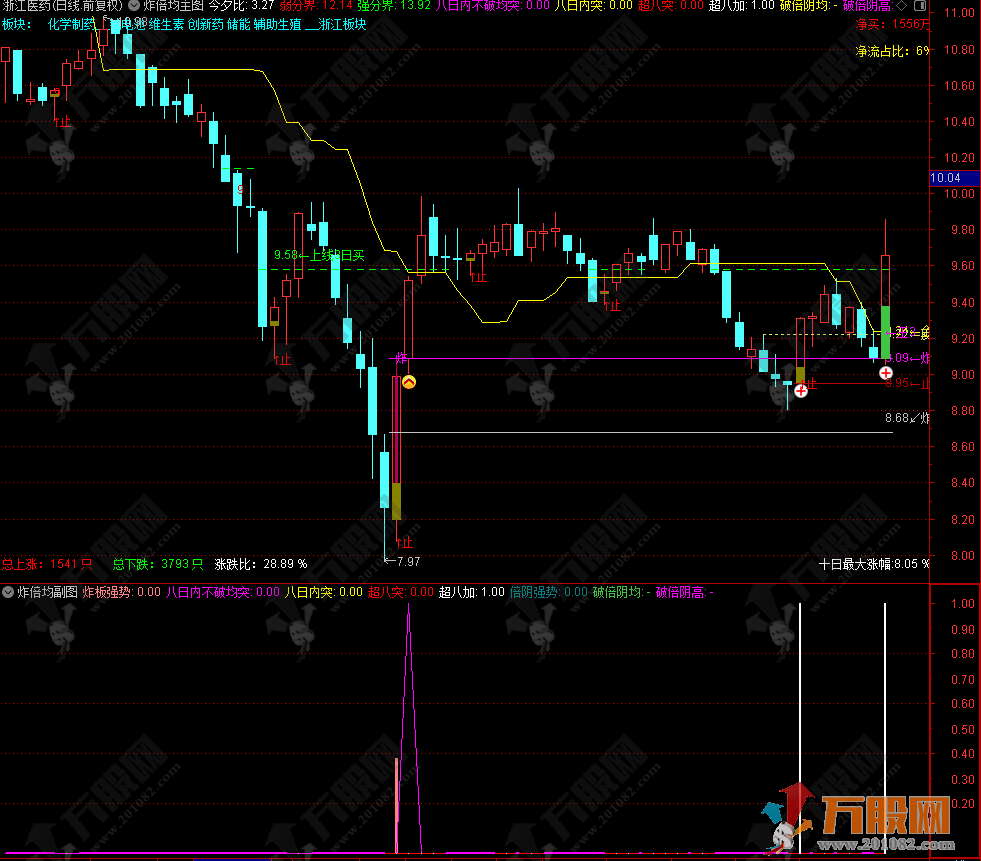Click the 9.58 上线3日买 label

319,255
